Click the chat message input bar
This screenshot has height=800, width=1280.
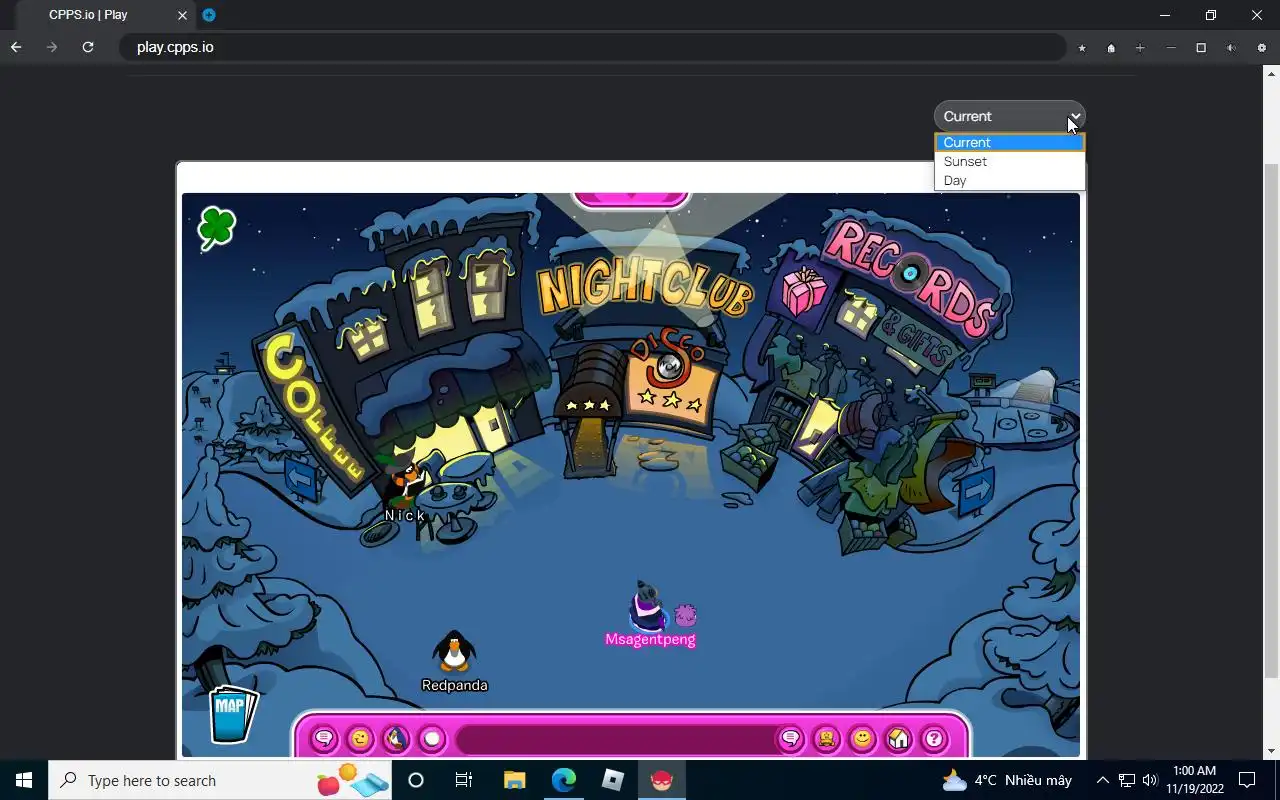coord(615,739)
